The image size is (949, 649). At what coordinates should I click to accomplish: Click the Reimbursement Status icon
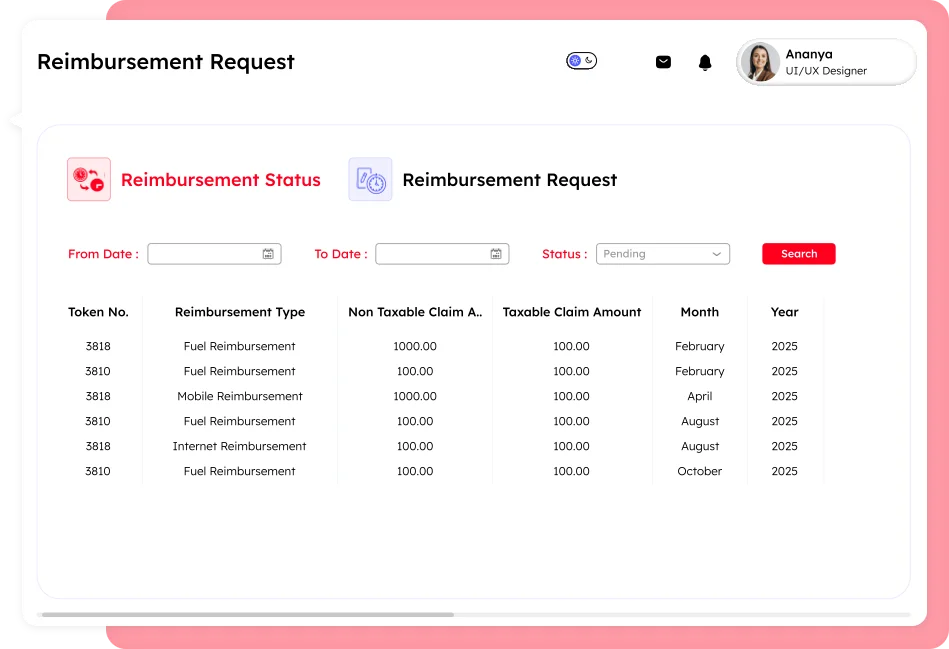[89, 180]
